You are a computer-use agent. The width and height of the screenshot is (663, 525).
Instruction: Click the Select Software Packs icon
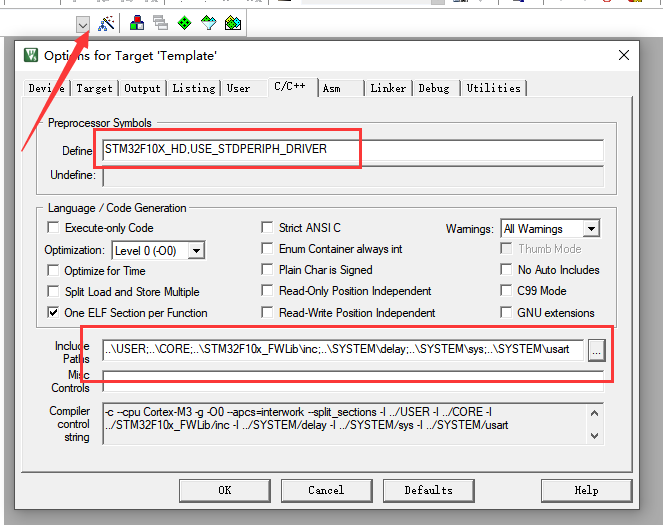coord(208,23)
